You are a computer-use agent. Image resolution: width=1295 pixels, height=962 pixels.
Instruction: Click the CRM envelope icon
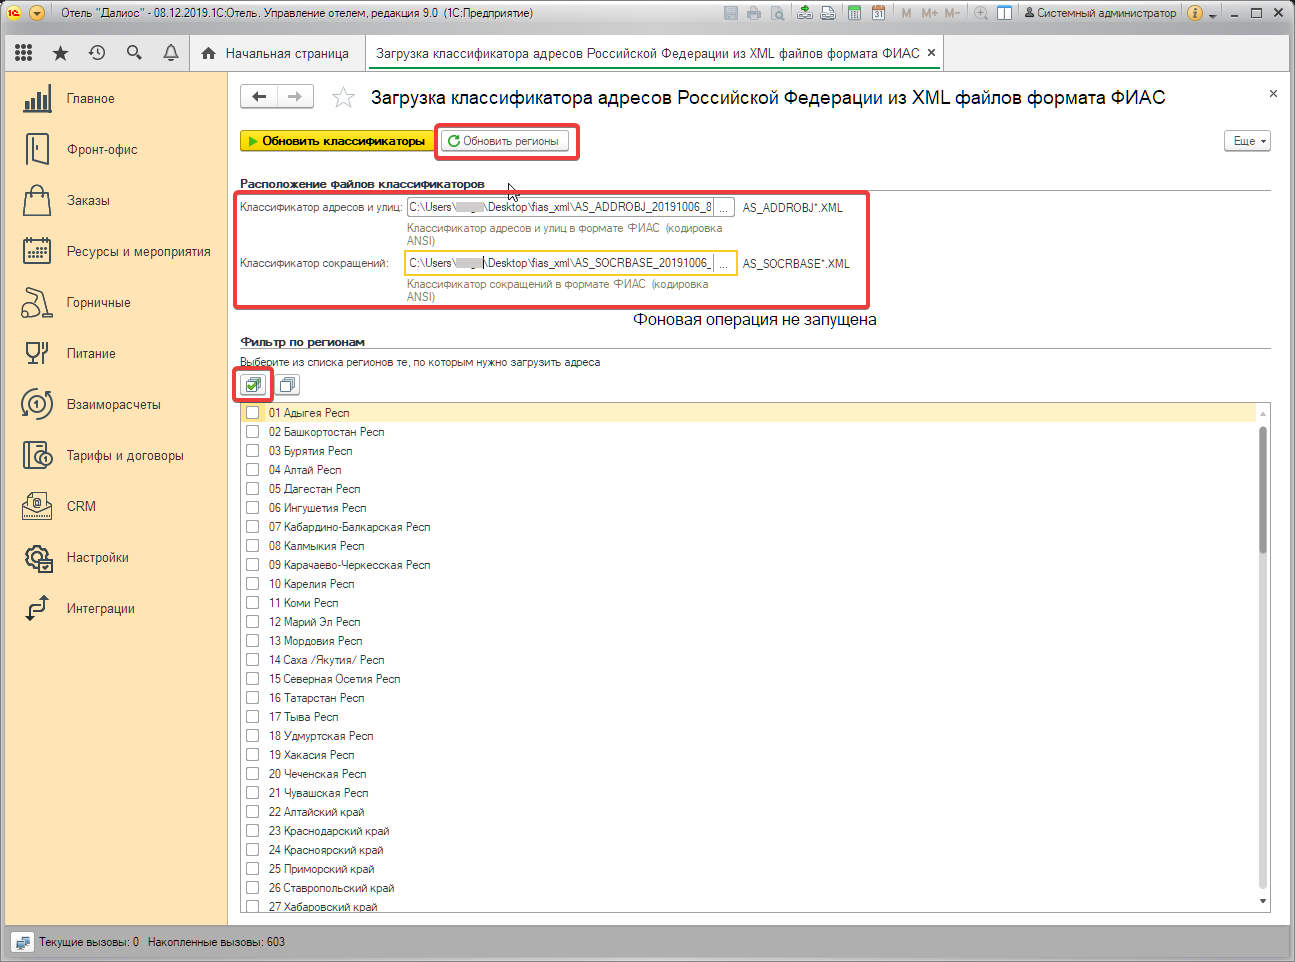[37, 506]
